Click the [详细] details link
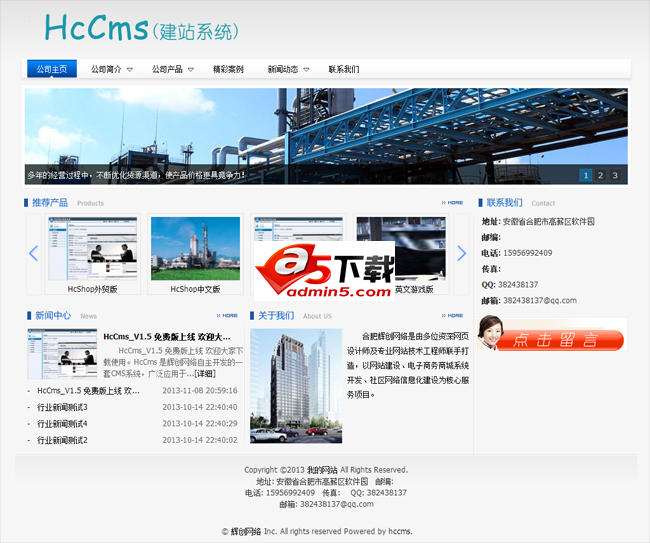650x543 pixels. (x=205, y=373)
